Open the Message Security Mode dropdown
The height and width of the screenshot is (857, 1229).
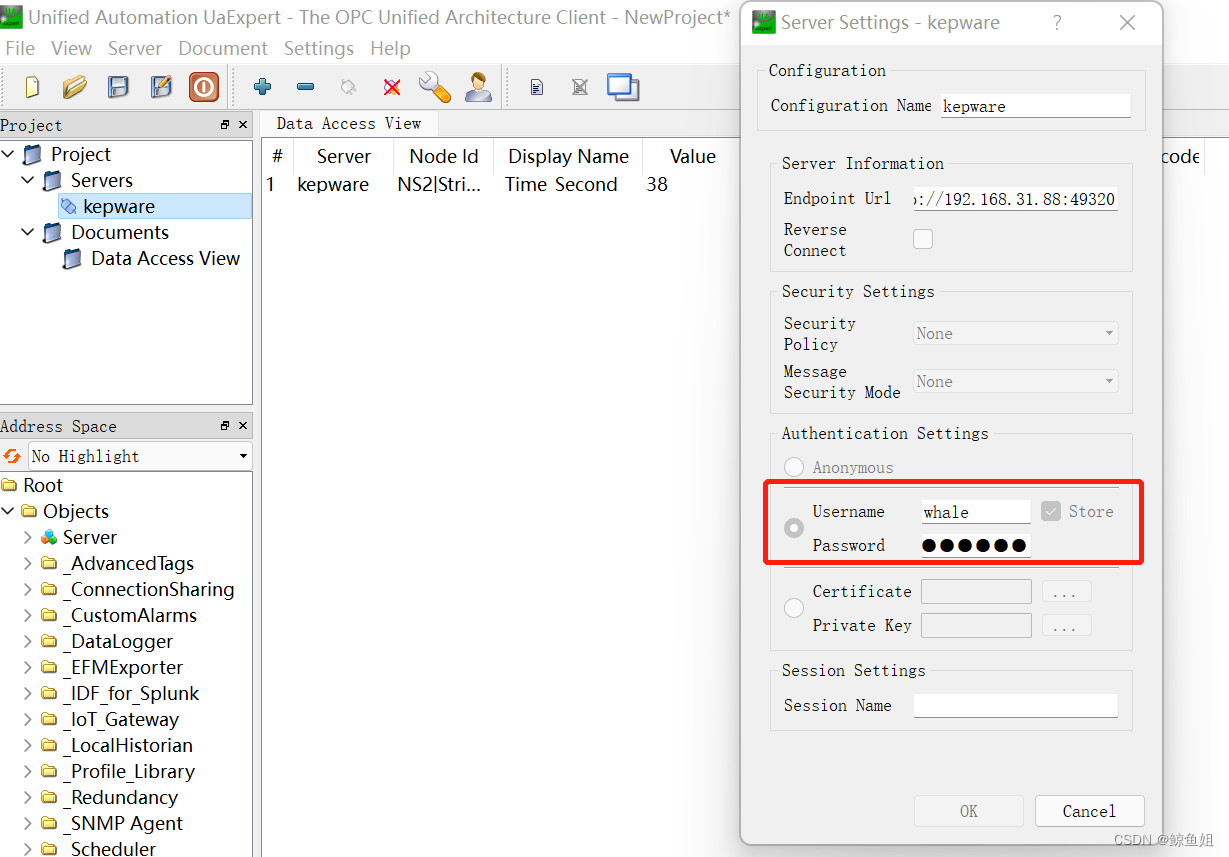[x=1016, y=382]
